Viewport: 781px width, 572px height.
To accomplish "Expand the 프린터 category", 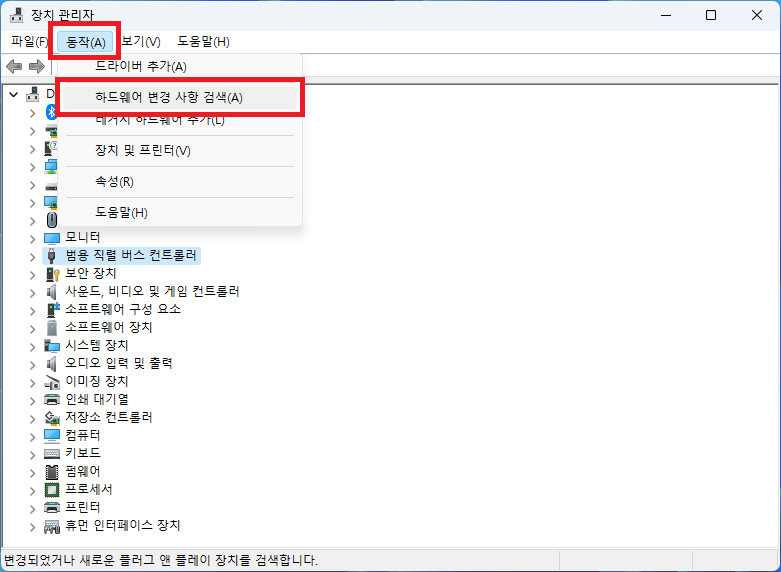I will click(32, 509).
